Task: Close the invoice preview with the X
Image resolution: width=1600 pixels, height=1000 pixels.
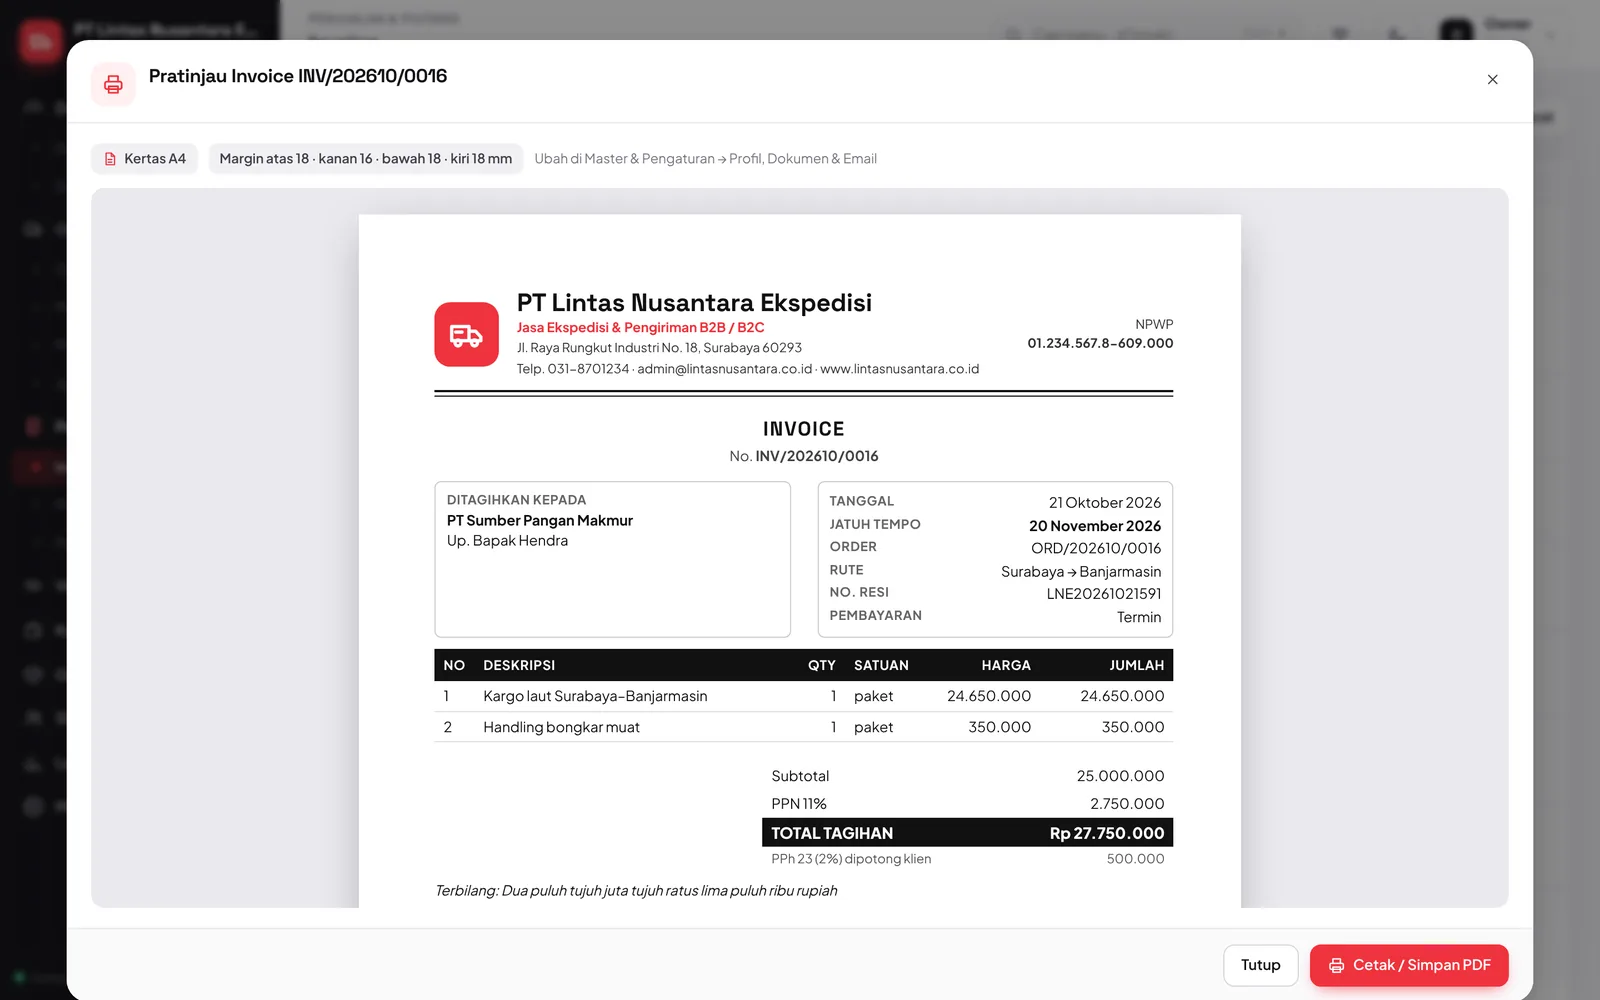Action: coord(1492,79)
